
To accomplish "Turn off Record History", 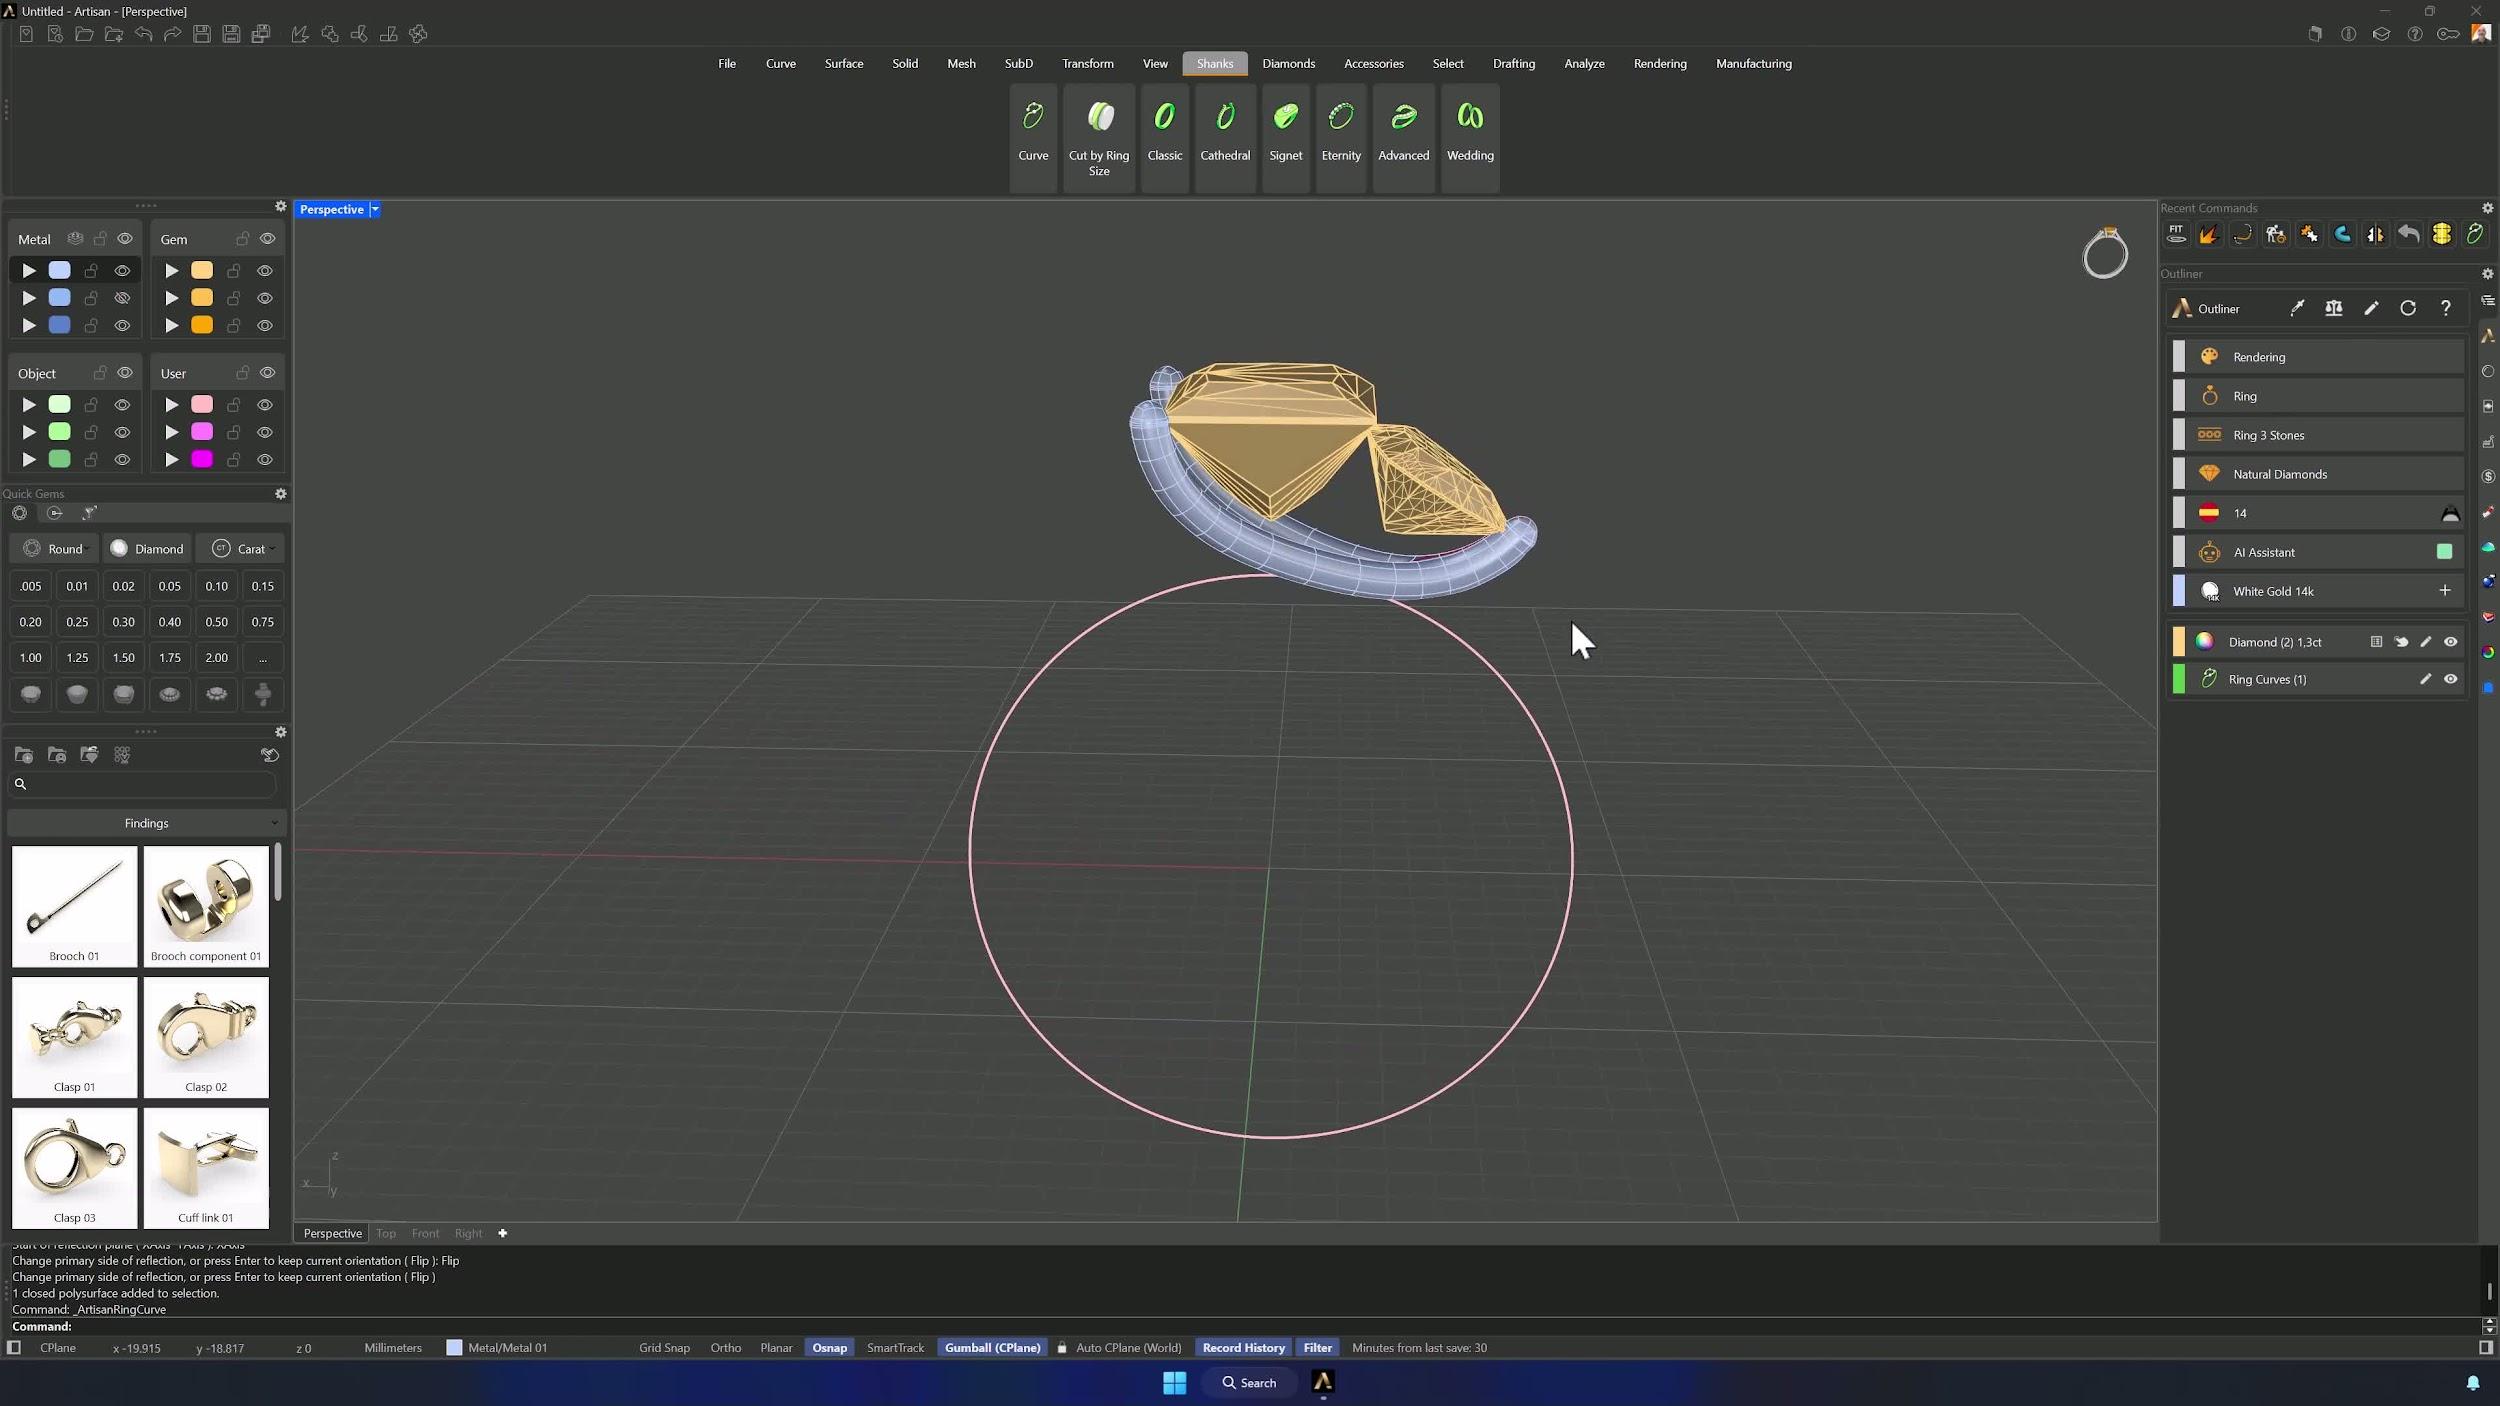I will 1243,1348.
